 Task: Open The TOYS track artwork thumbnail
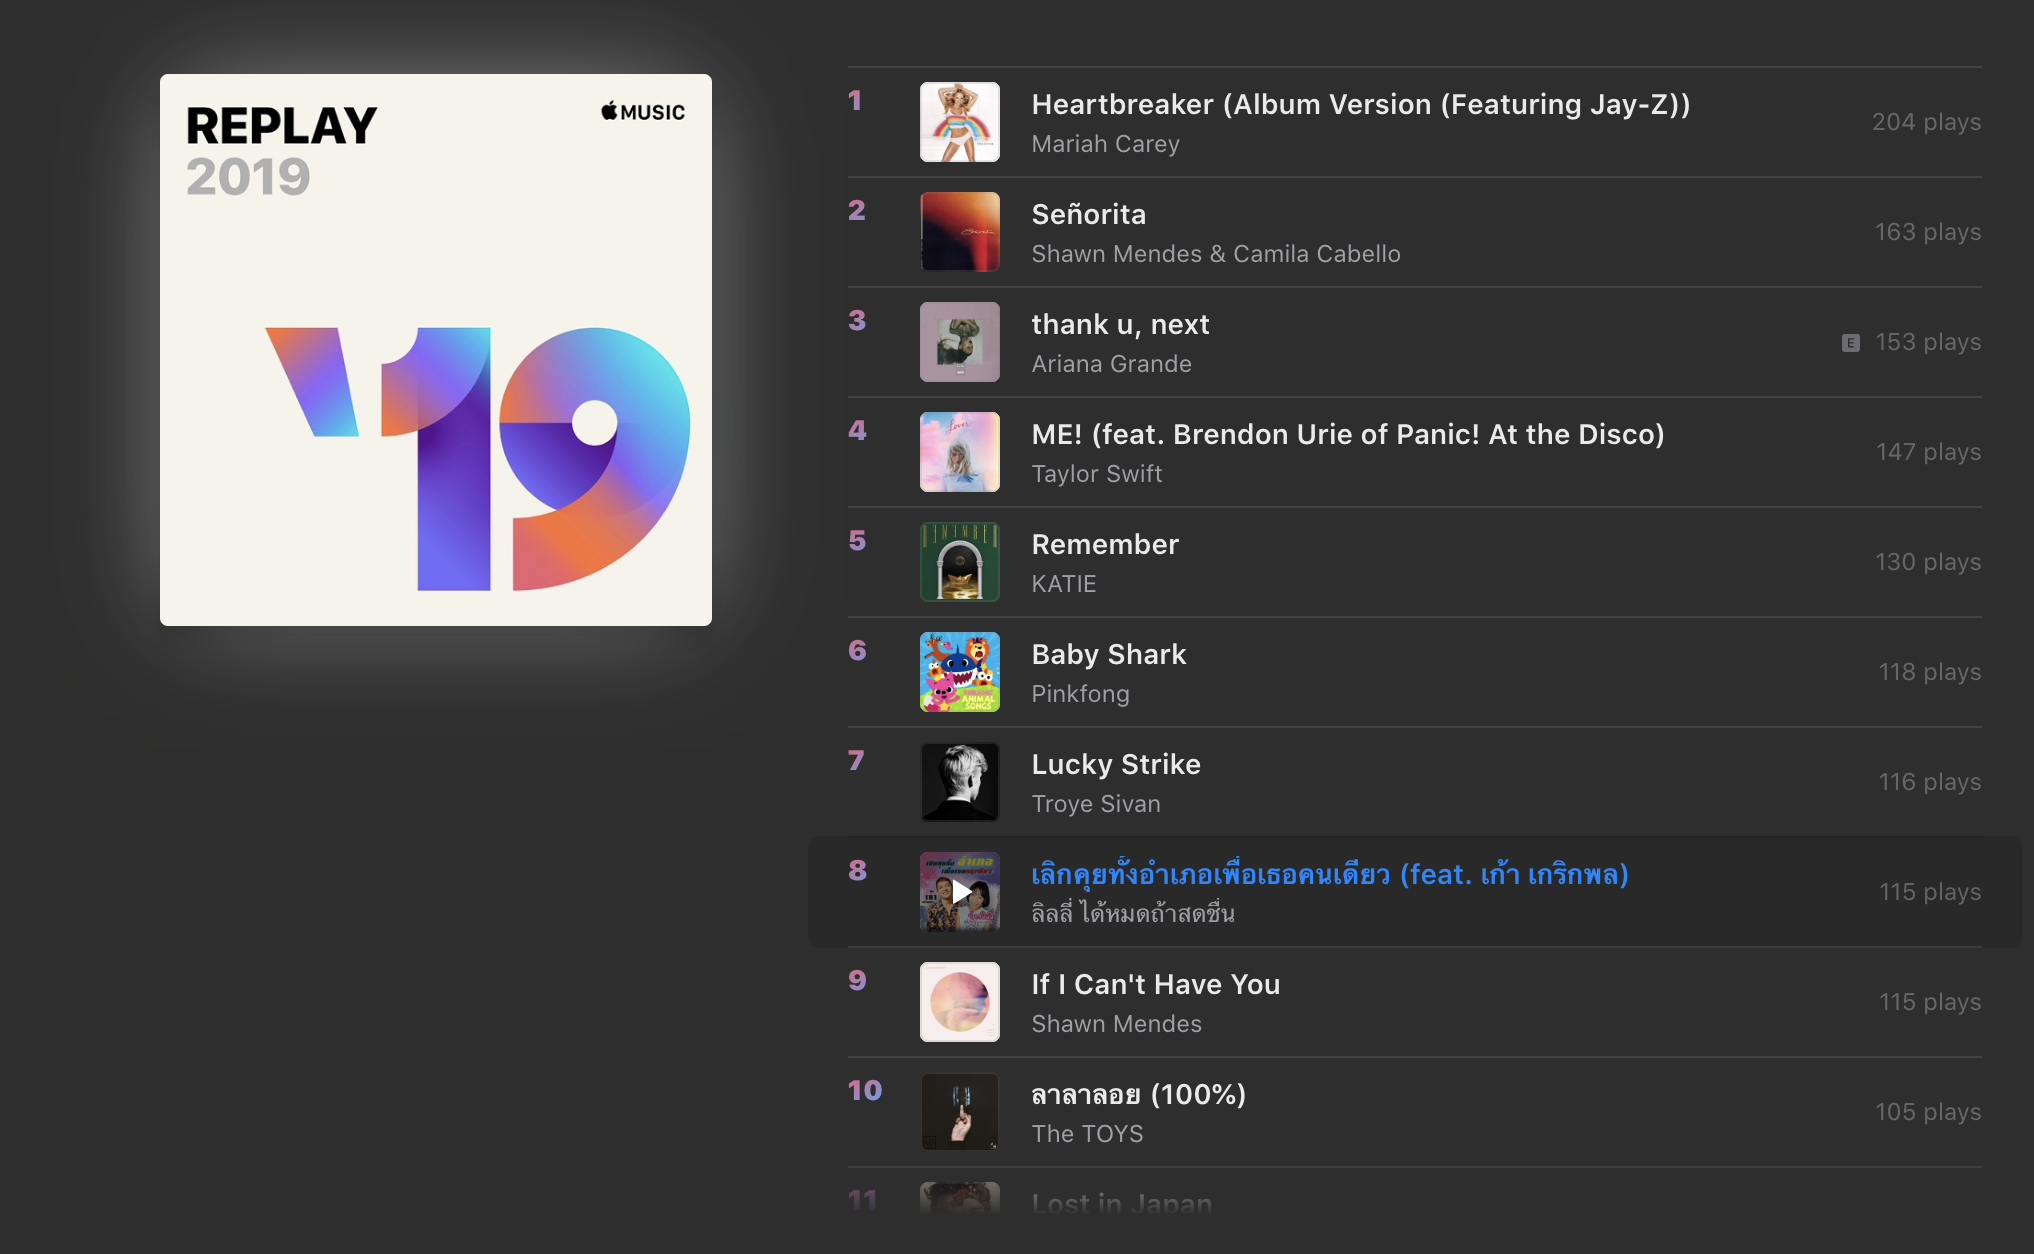point(959,1112)
